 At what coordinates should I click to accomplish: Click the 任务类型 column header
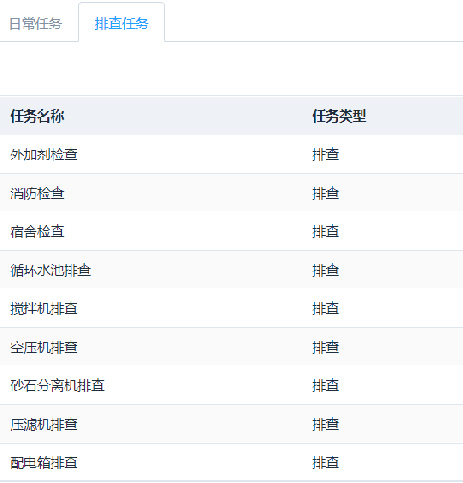(x=339, y=116)
